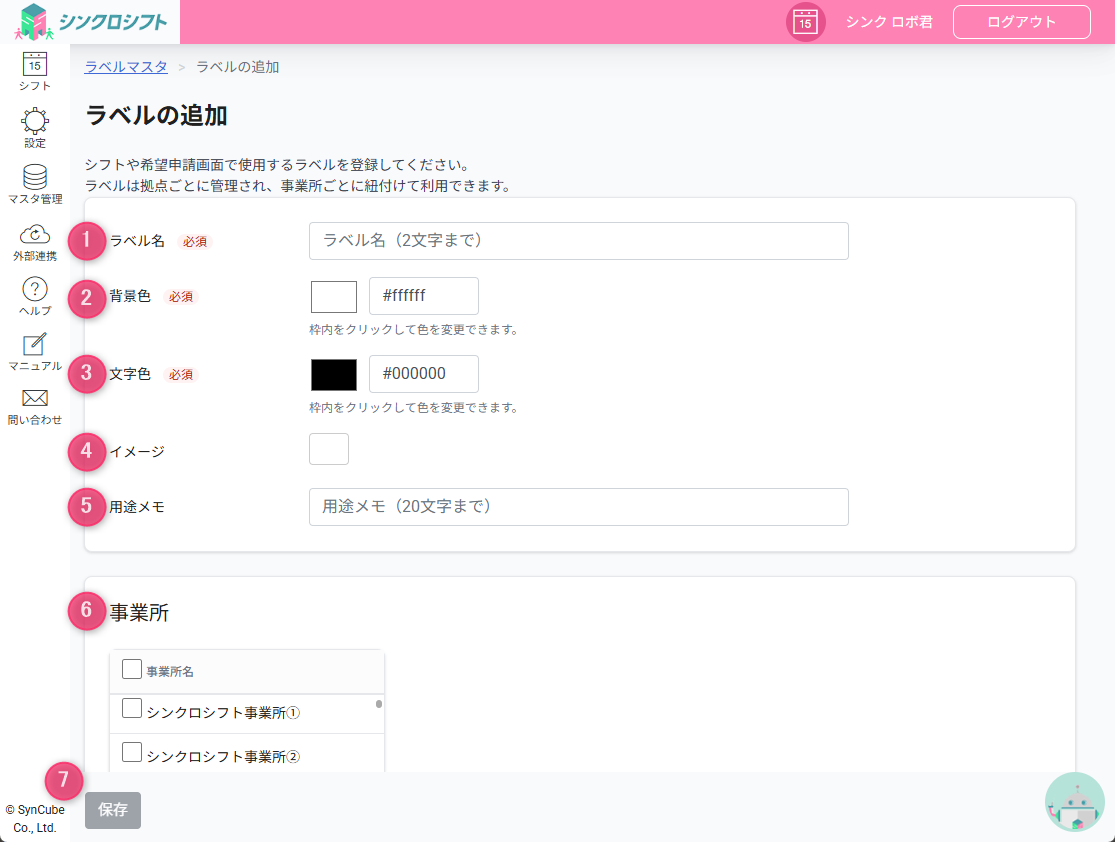Click the robot chat assistant icon
The height and width of the screenshot is (842, 1115).
(x=1075, y=802)
